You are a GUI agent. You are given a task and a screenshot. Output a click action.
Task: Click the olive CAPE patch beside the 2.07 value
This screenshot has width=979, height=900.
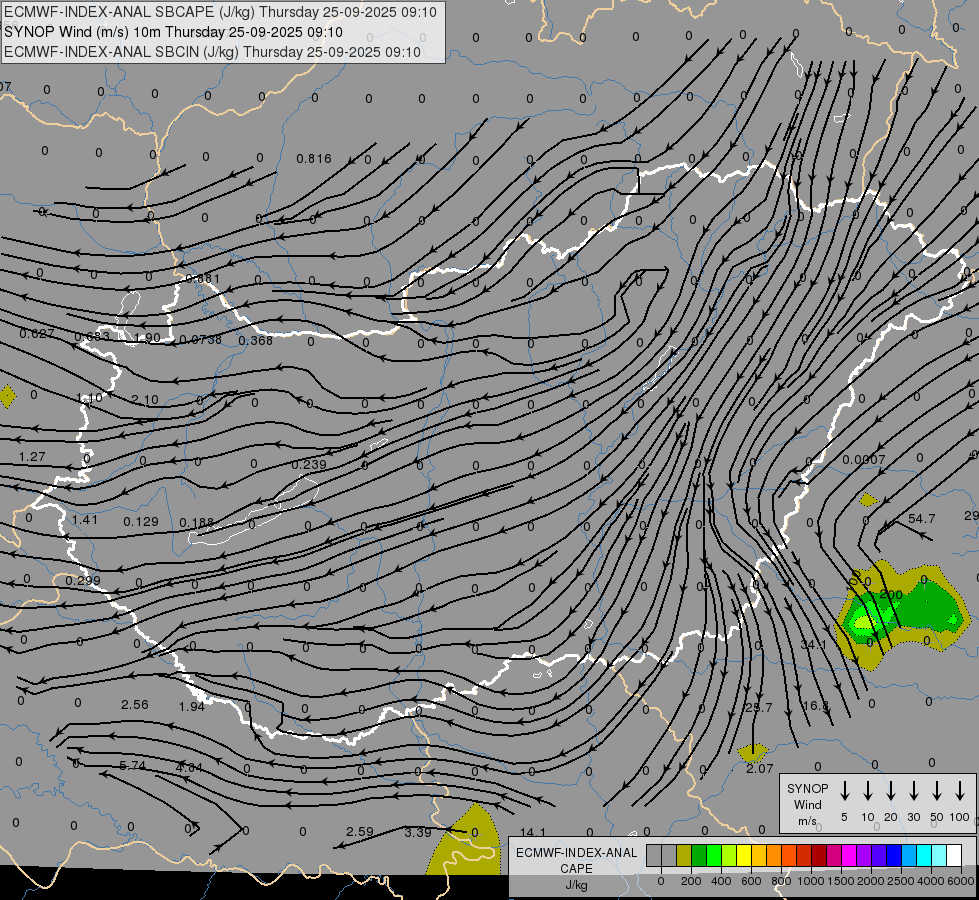pyautogui.click(x=752, y=752)
